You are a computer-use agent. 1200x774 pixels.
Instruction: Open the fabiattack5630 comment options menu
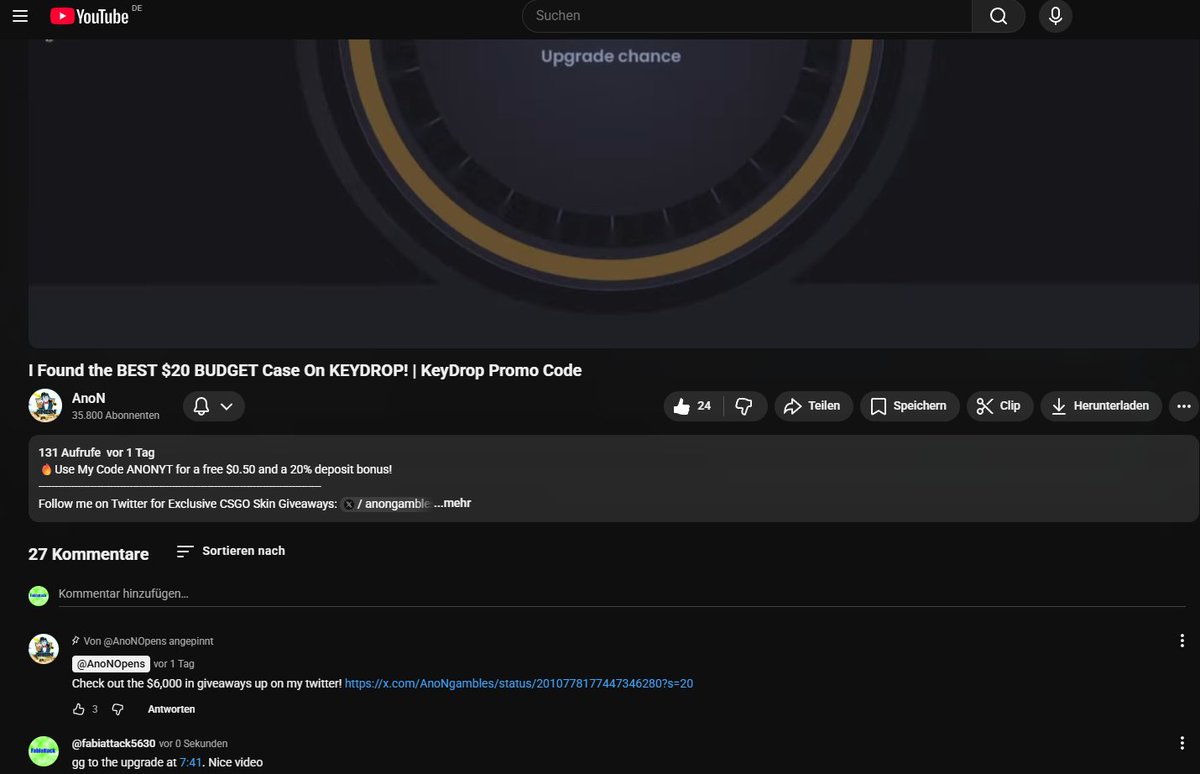click(1183, 743)
